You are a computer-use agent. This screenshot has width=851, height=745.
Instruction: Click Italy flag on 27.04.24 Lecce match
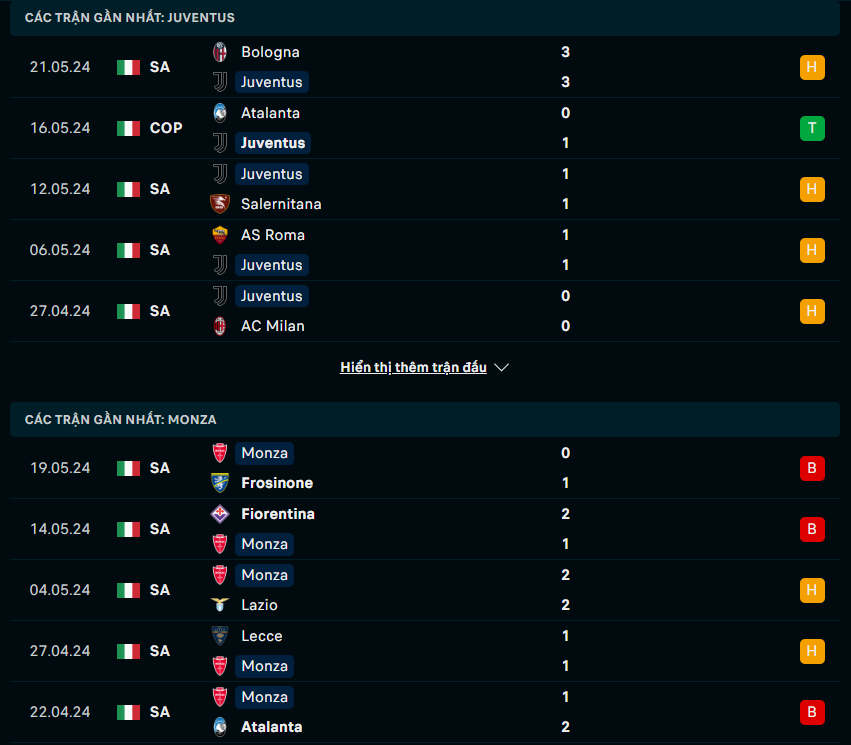pyautogui.click(x=129, y=651)
